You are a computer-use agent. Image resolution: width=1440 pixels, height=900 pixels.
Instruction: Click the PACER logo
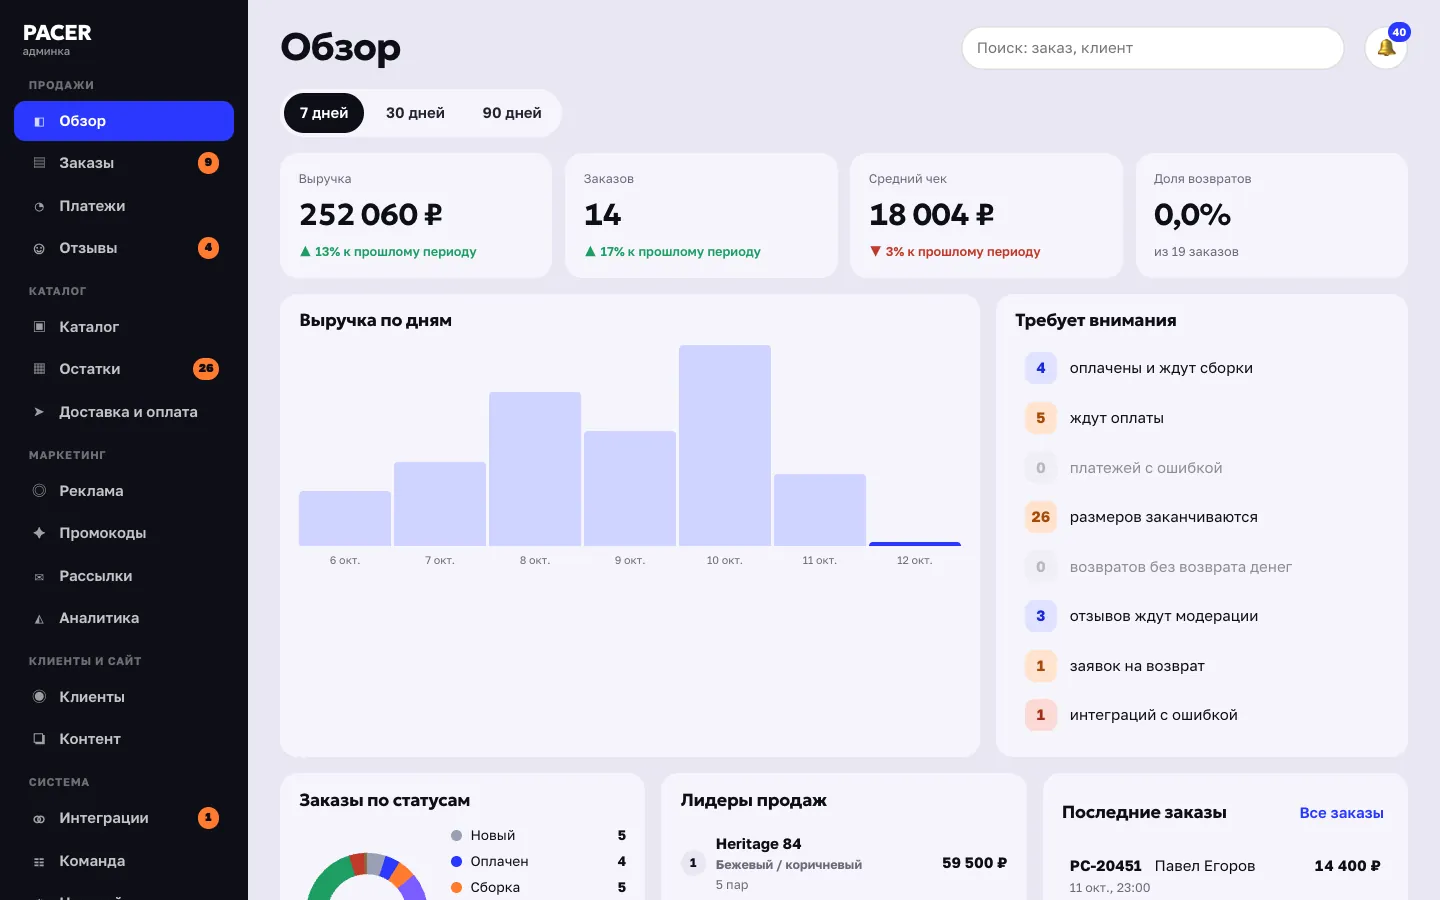(57, 33)
